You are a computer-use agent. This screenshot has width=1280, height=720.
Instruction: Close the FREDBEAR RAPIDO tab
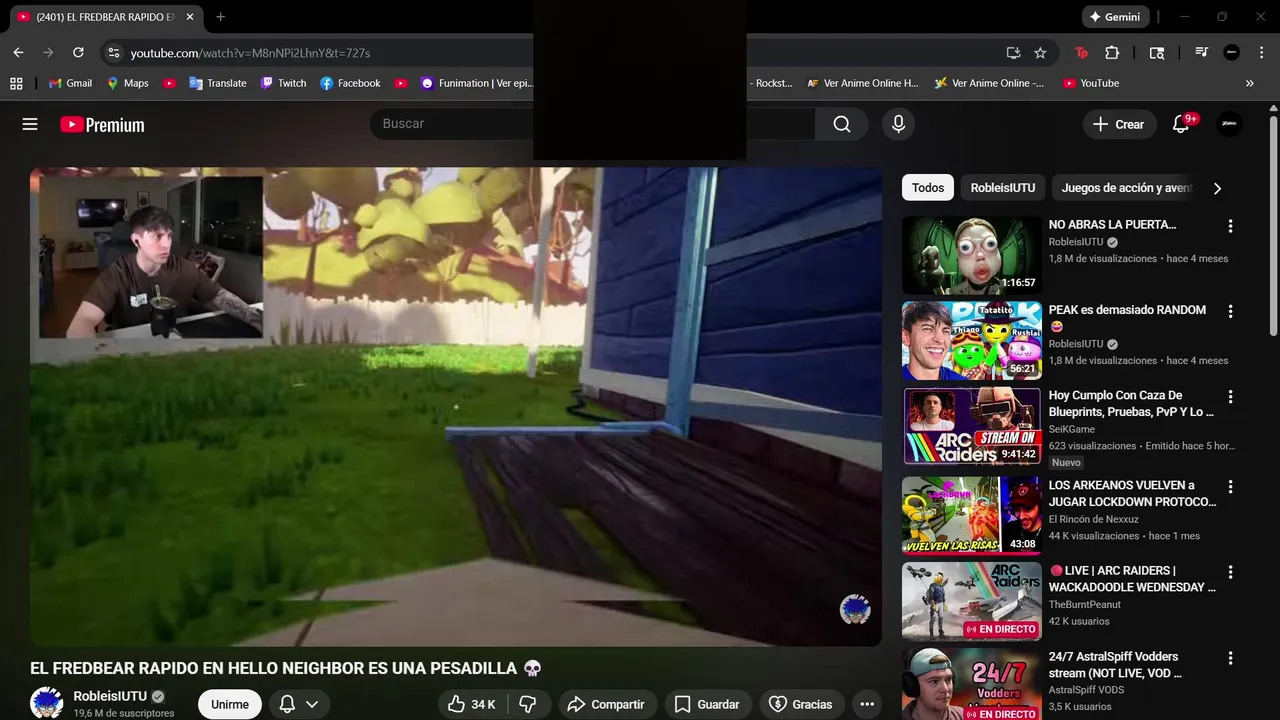(x=190, y=17)
